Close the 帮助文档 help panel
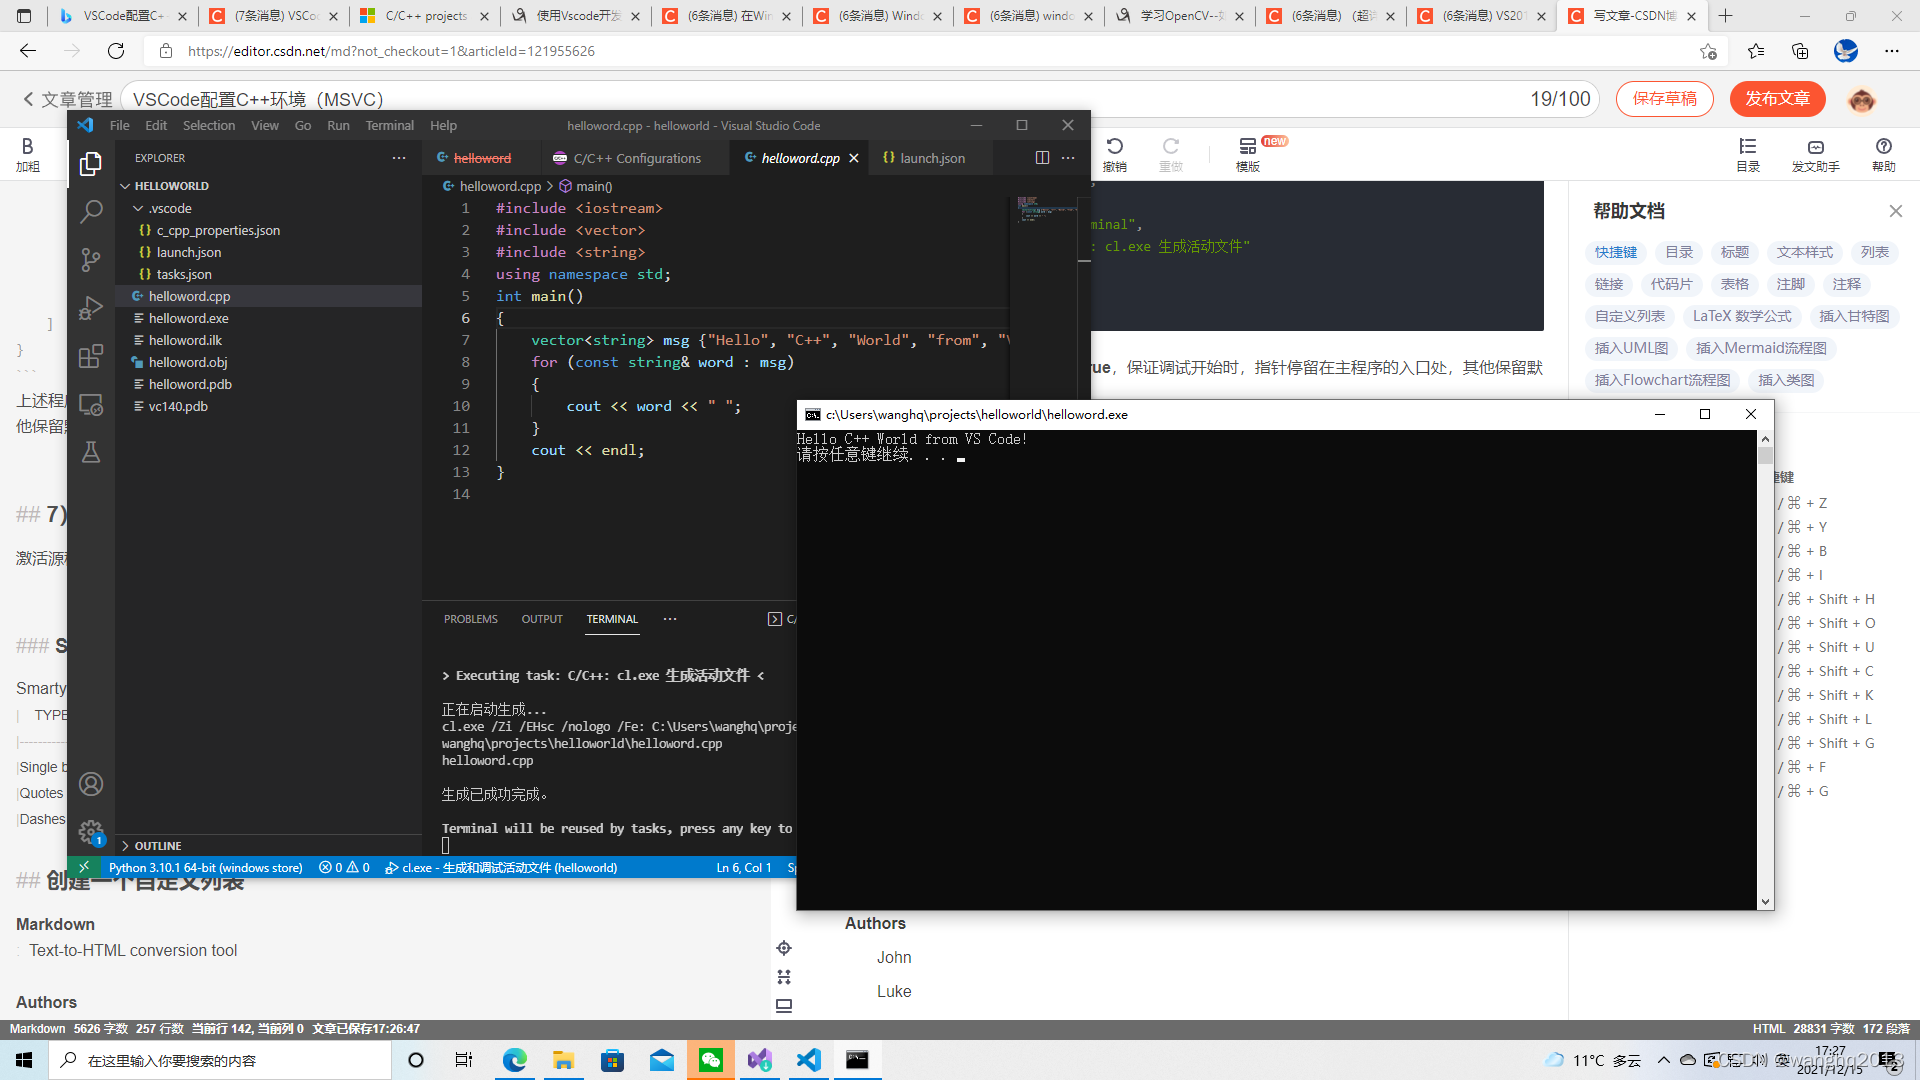This screenshot has width=1920, height=1080. 1896,211
